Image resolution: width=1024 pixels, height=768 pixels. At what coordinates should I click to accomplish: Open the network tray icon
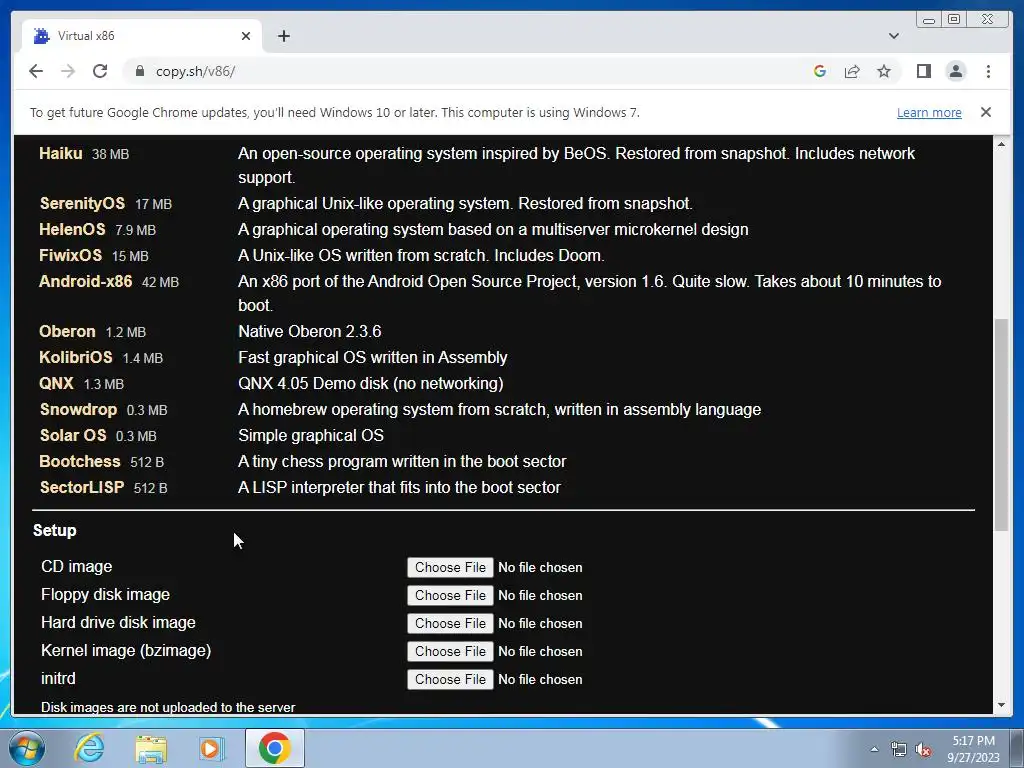coord(899,750)
